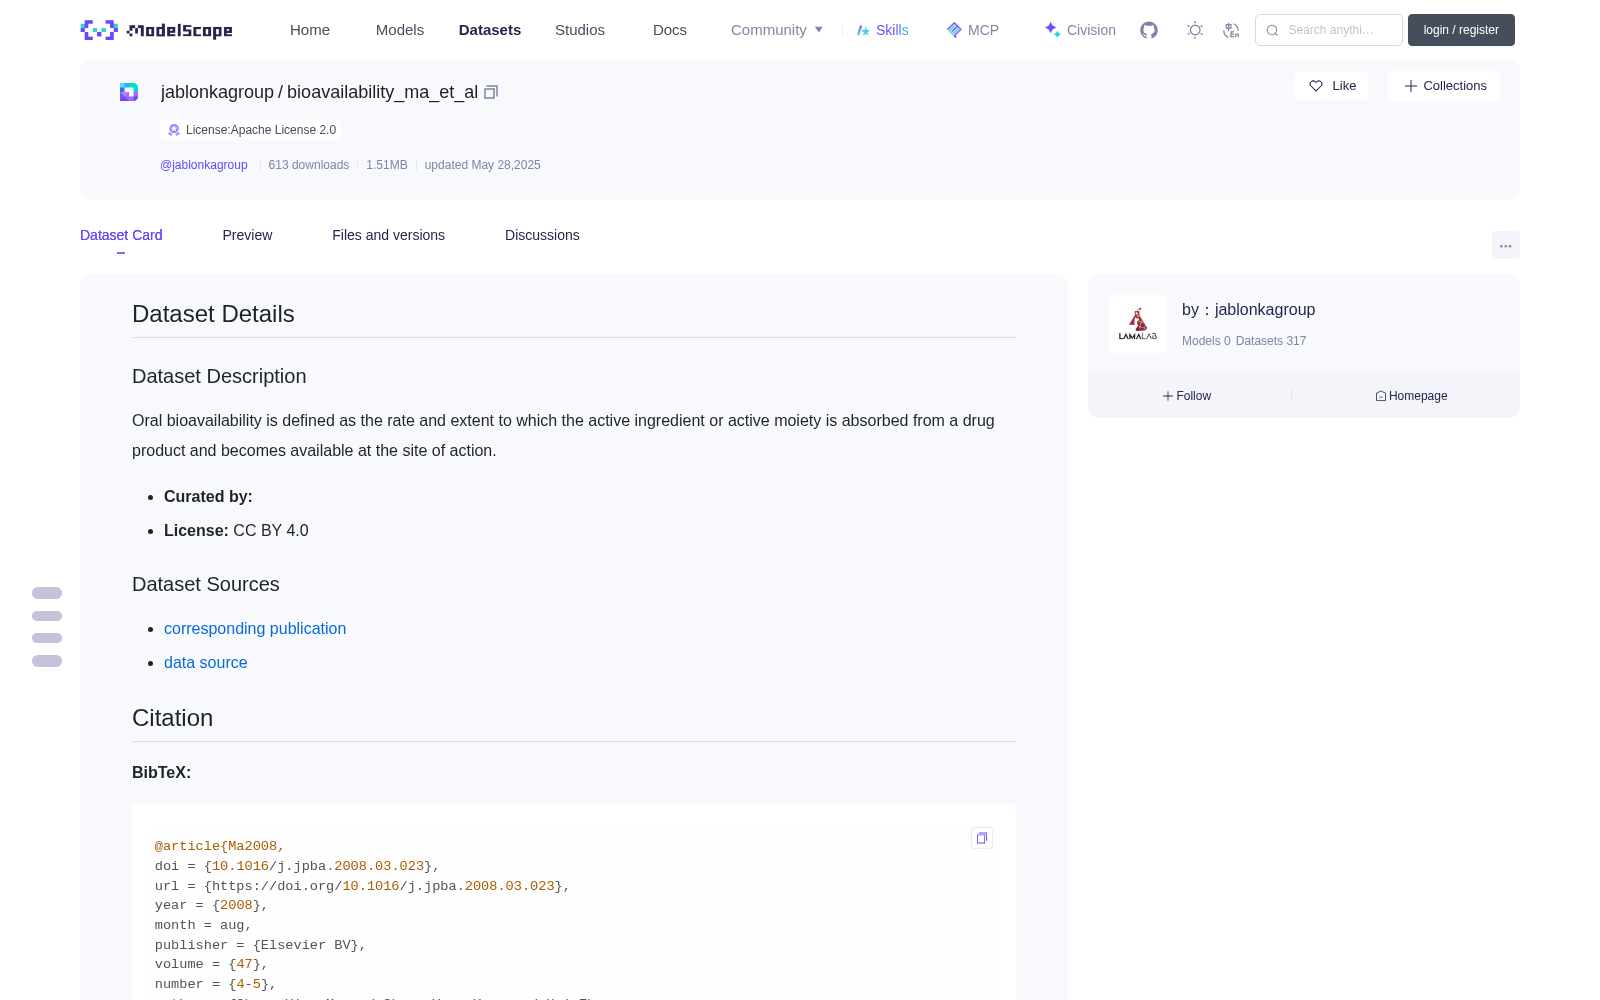This screenshot has width=1600, height=1000.
Task: Click the 'Dataset Sources' heading
Action: (206, 584)
